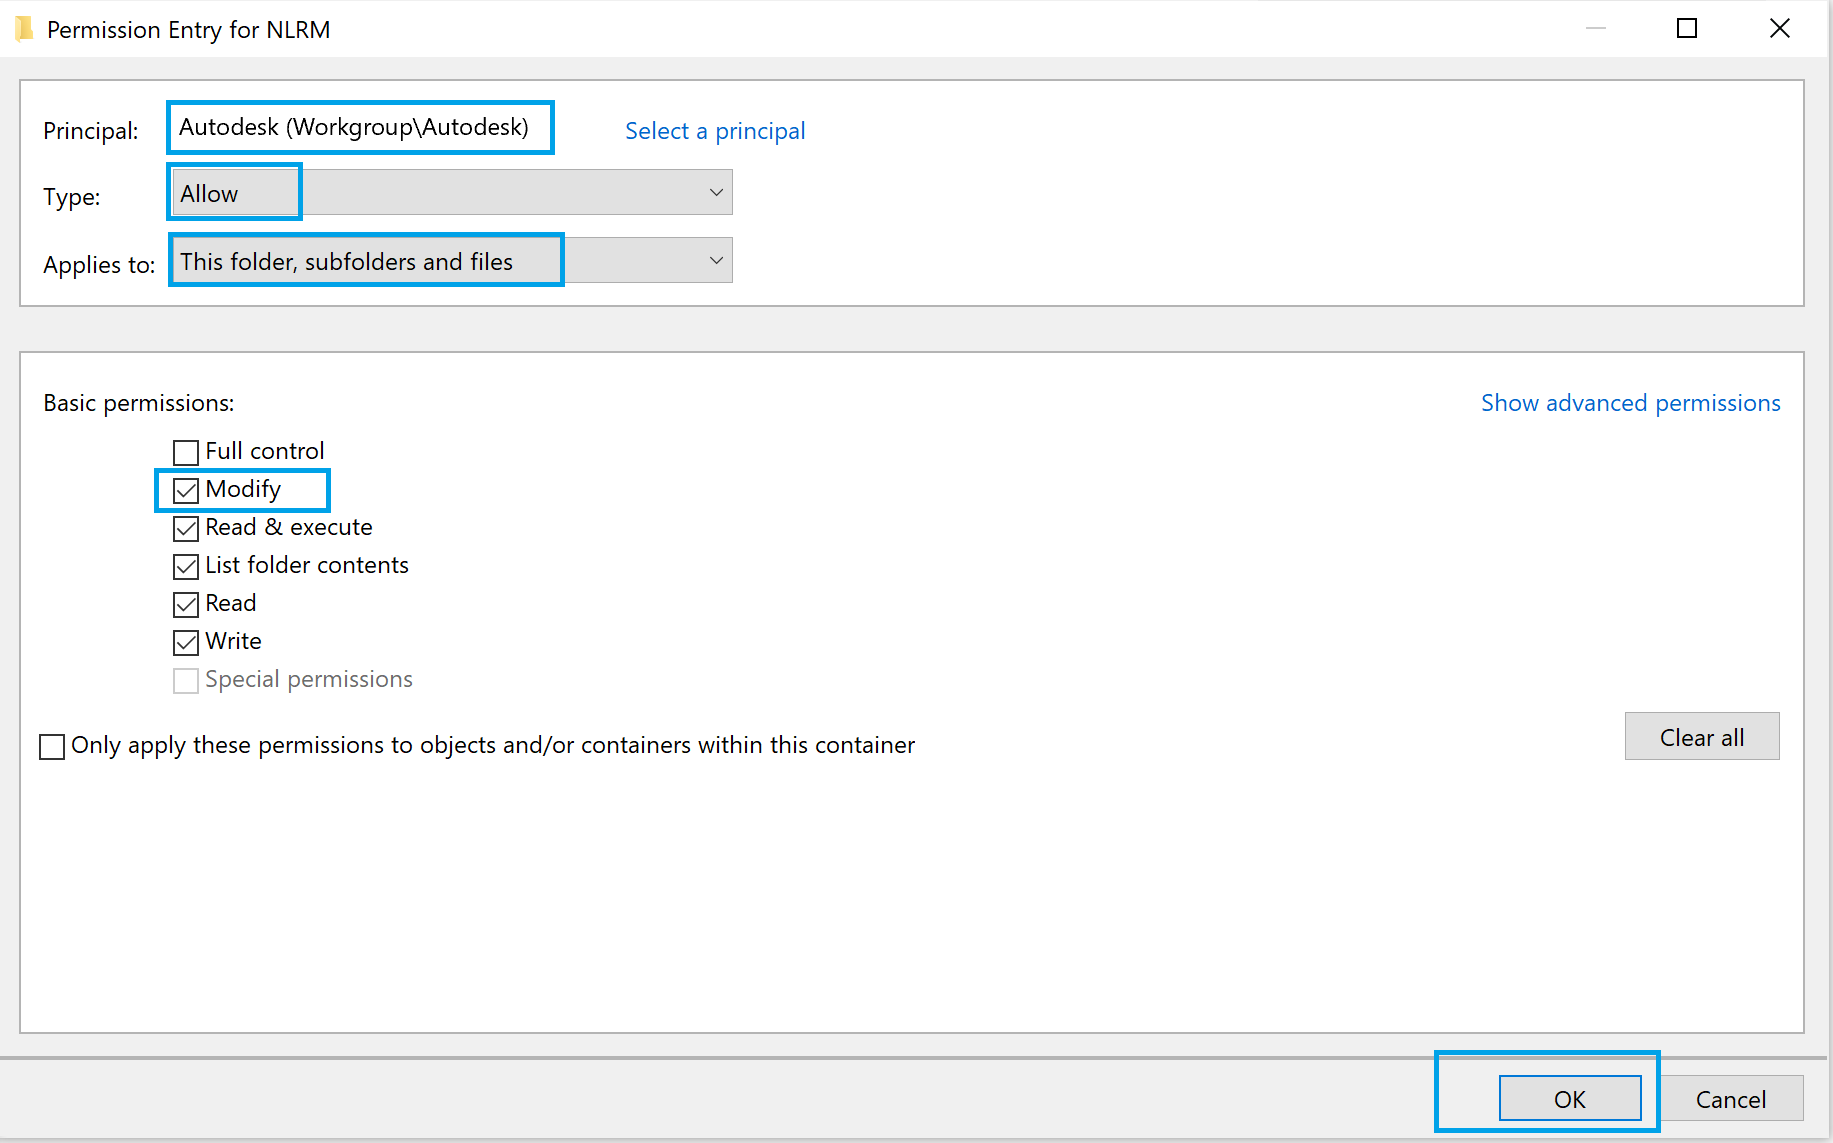Click the Select a principal link
This screenshot has height=1143, width=1833.
point(714,131)
